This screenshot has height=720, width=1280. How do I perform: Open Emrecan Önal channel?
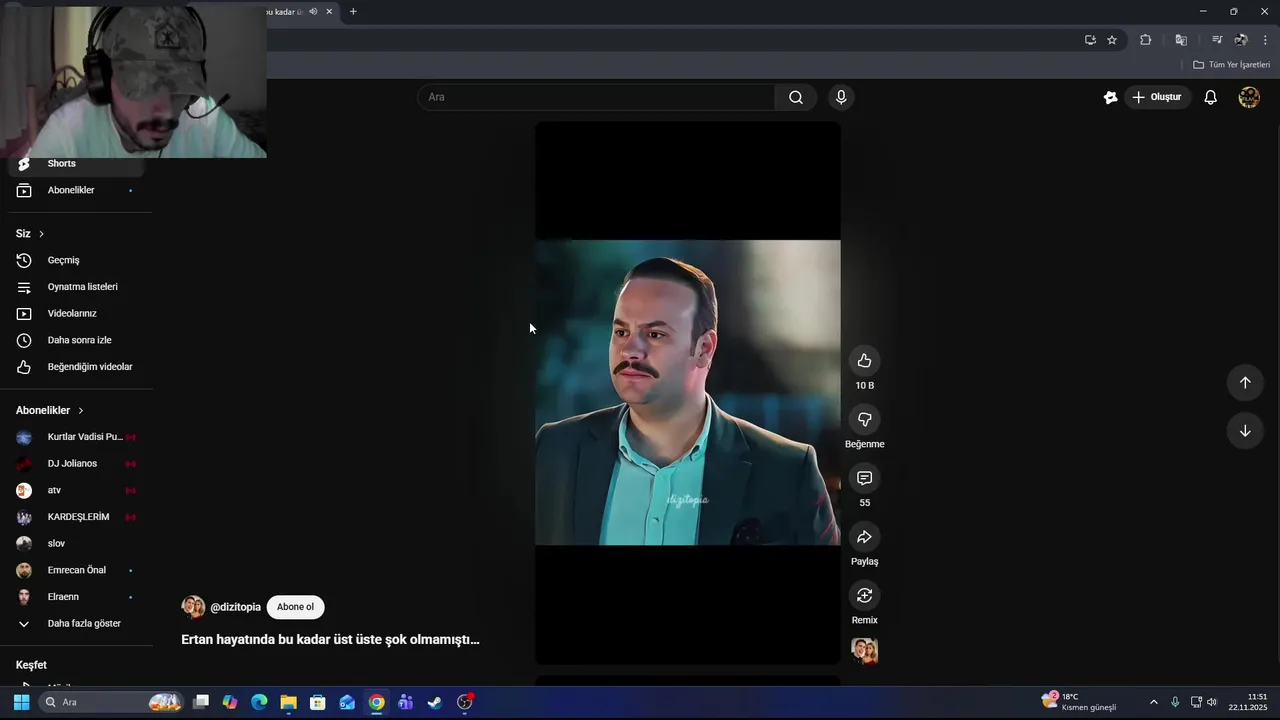click(x=76, y=570)
